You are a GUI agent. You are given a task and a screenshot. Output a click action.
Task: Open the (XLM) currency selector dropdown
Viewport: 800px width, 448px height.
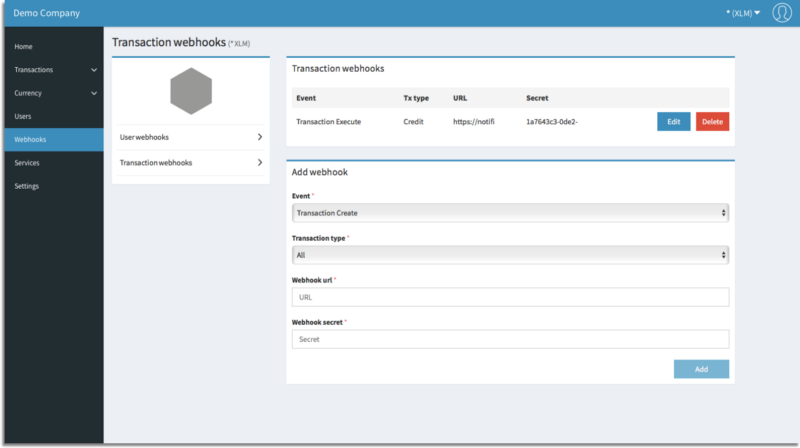[743, 13]
